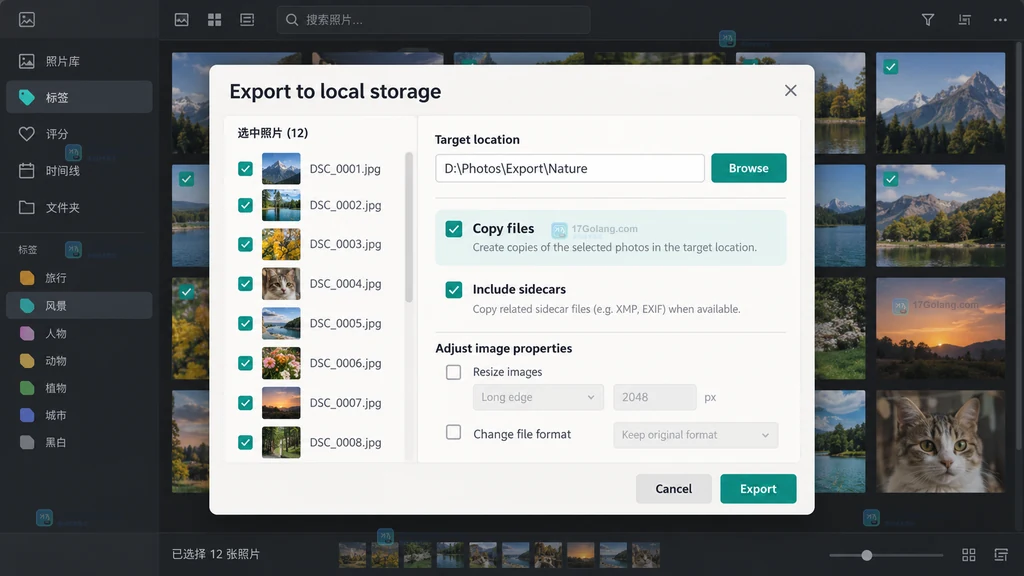The image size is (1024, 576).
Task: Open 时间线 timeline section
Action: [79, 170]
